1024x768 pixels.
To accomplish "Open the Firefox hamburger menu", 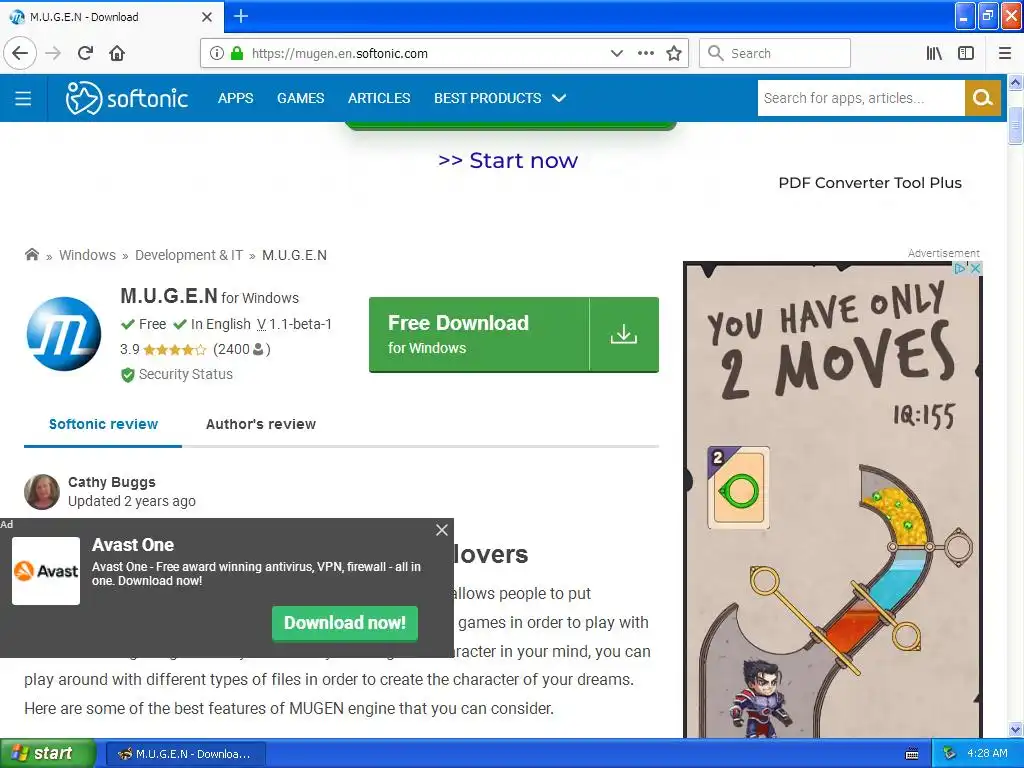I will [x=1005, y=53].
